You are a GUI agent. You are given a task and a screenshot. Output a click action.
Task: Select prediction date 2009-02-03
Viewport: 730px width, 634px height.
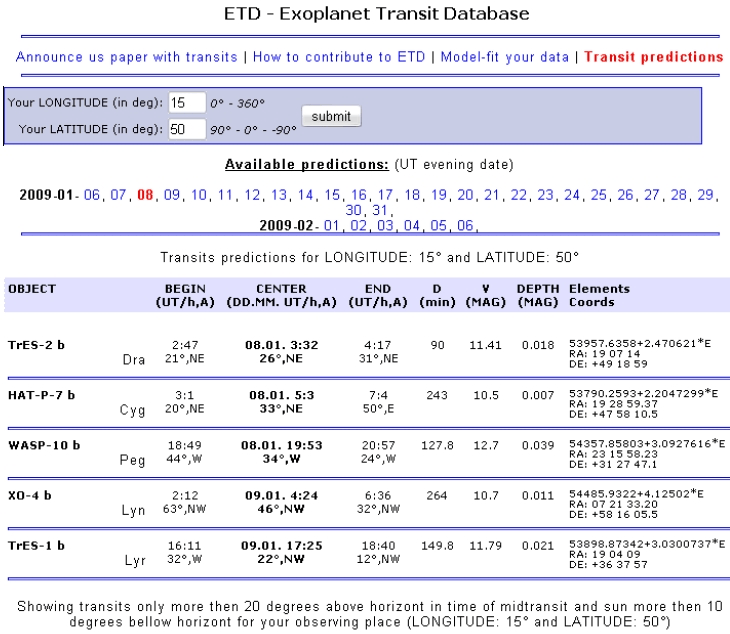(x=385, y=225)
